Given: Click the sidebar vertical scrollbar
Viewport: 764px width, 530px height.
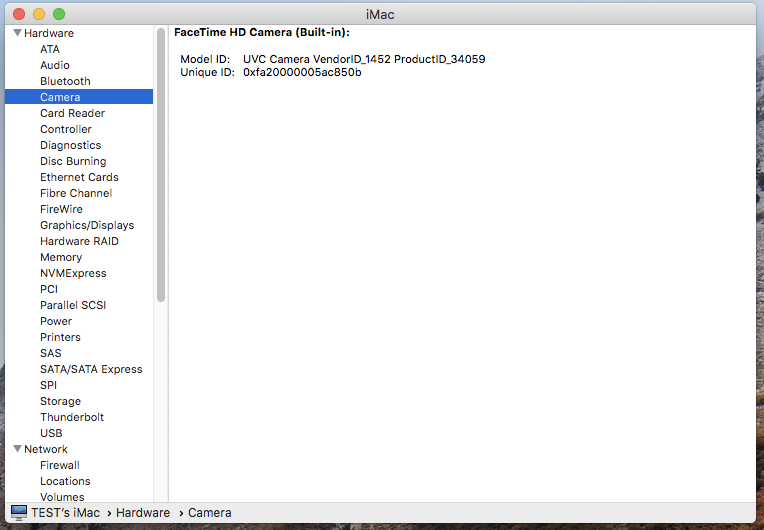Looking at the screenshot, I should [161, 165].
